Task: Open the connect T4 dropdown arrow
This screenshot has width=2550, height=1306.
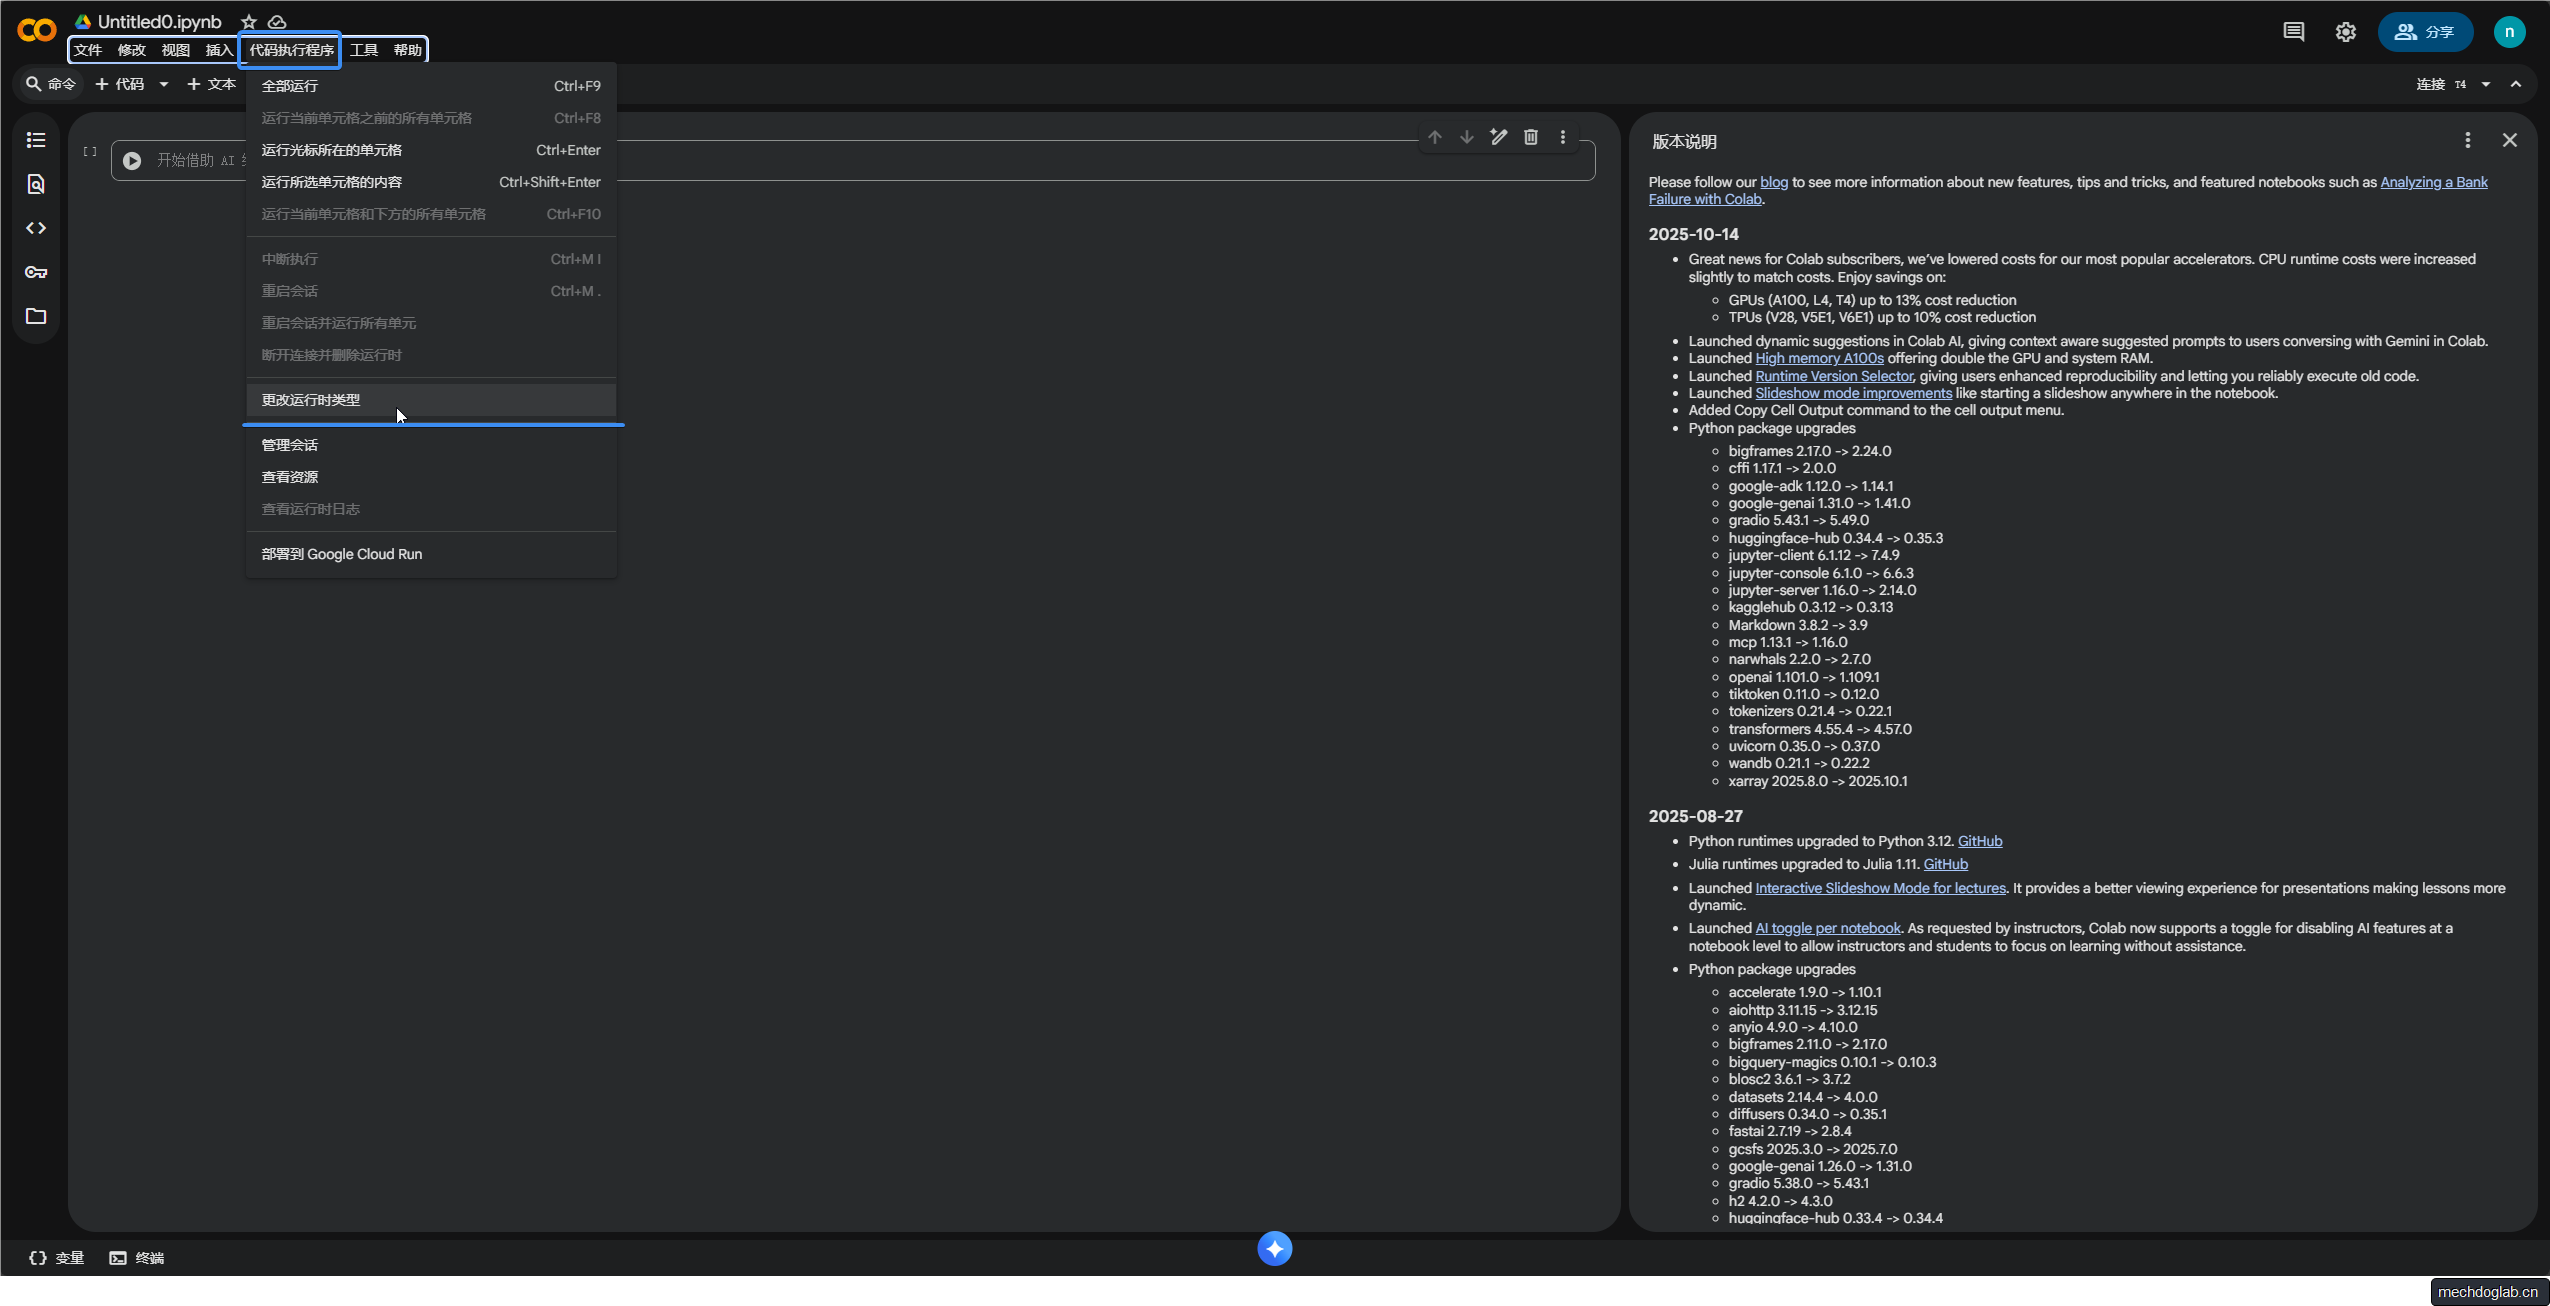Action: click(2485, 84)
